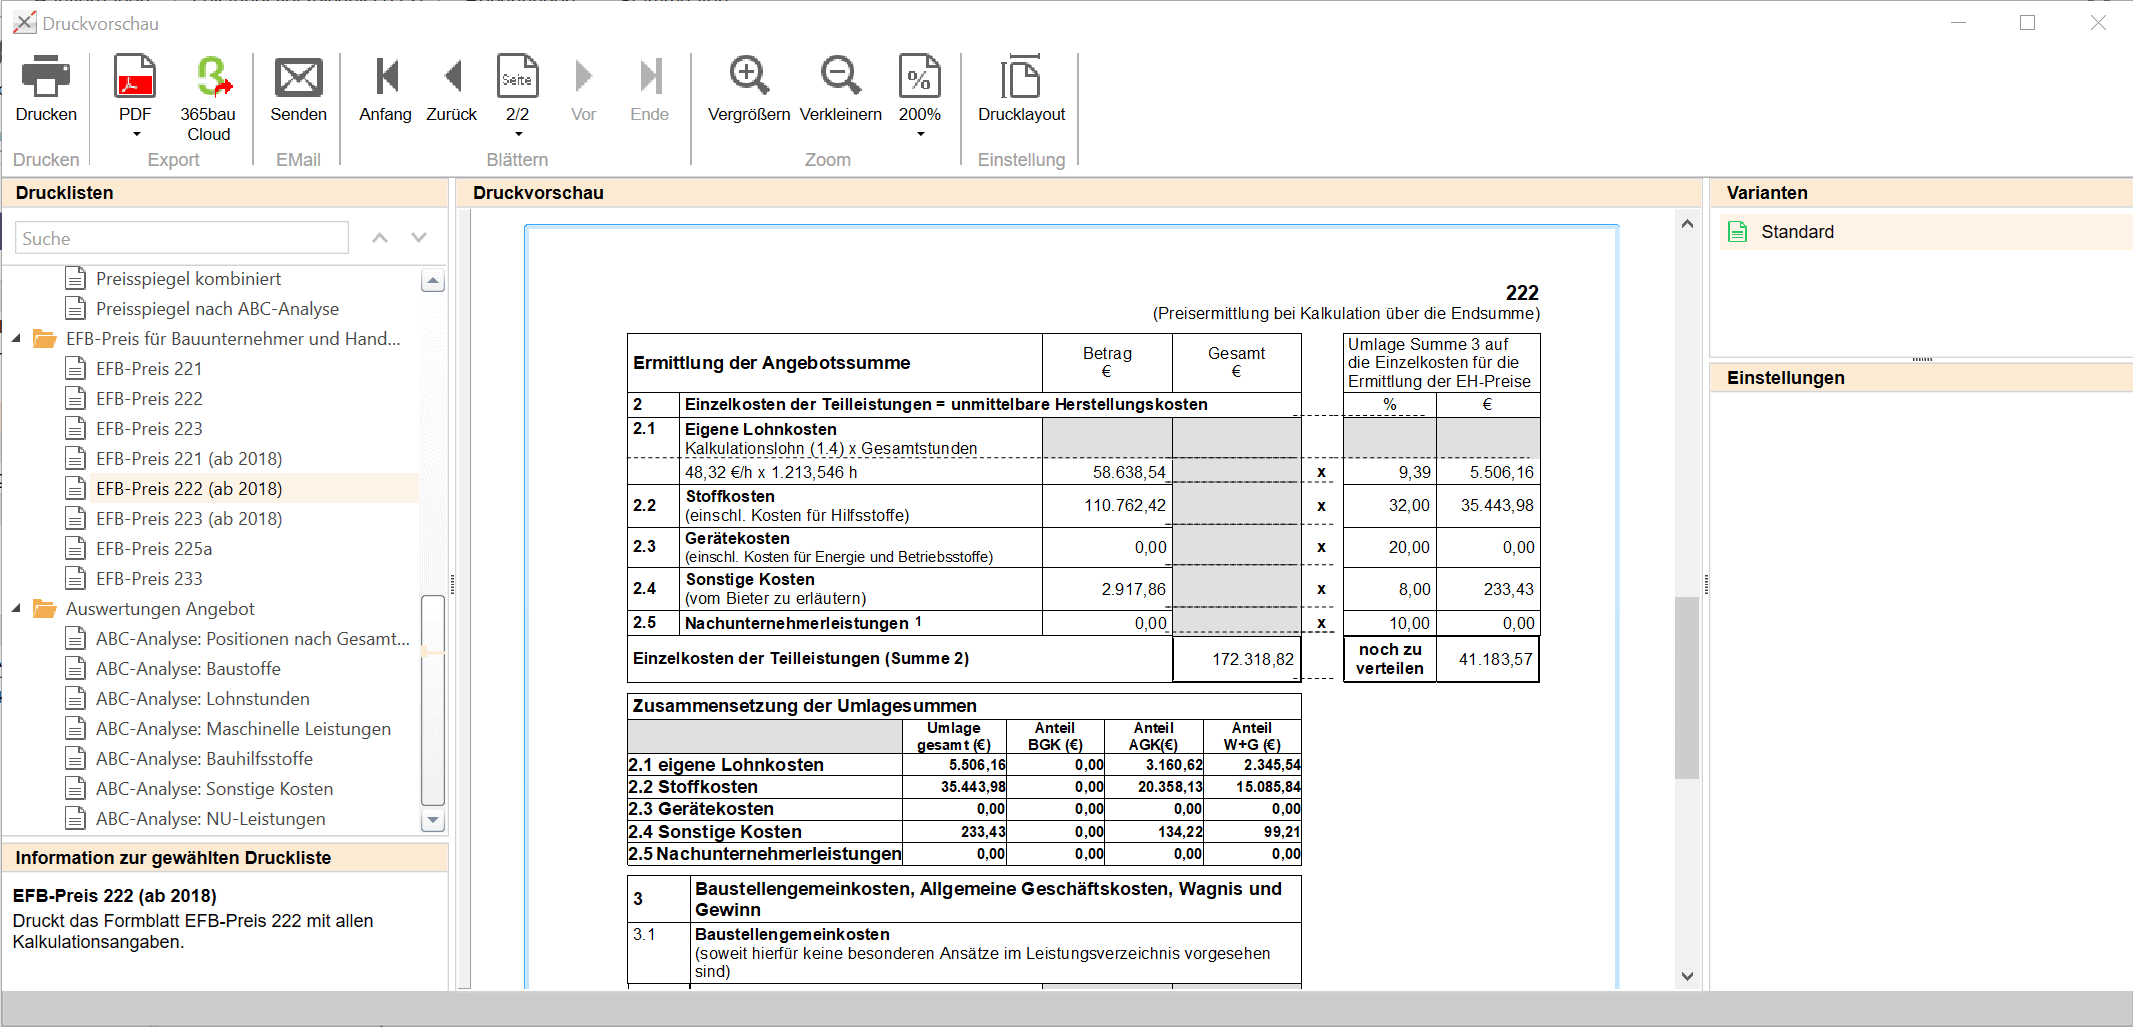Collapse the EFB-Preis für Bauunternehmer folder
This screenshot has height=1027, width=2133.
pos(16,339)
